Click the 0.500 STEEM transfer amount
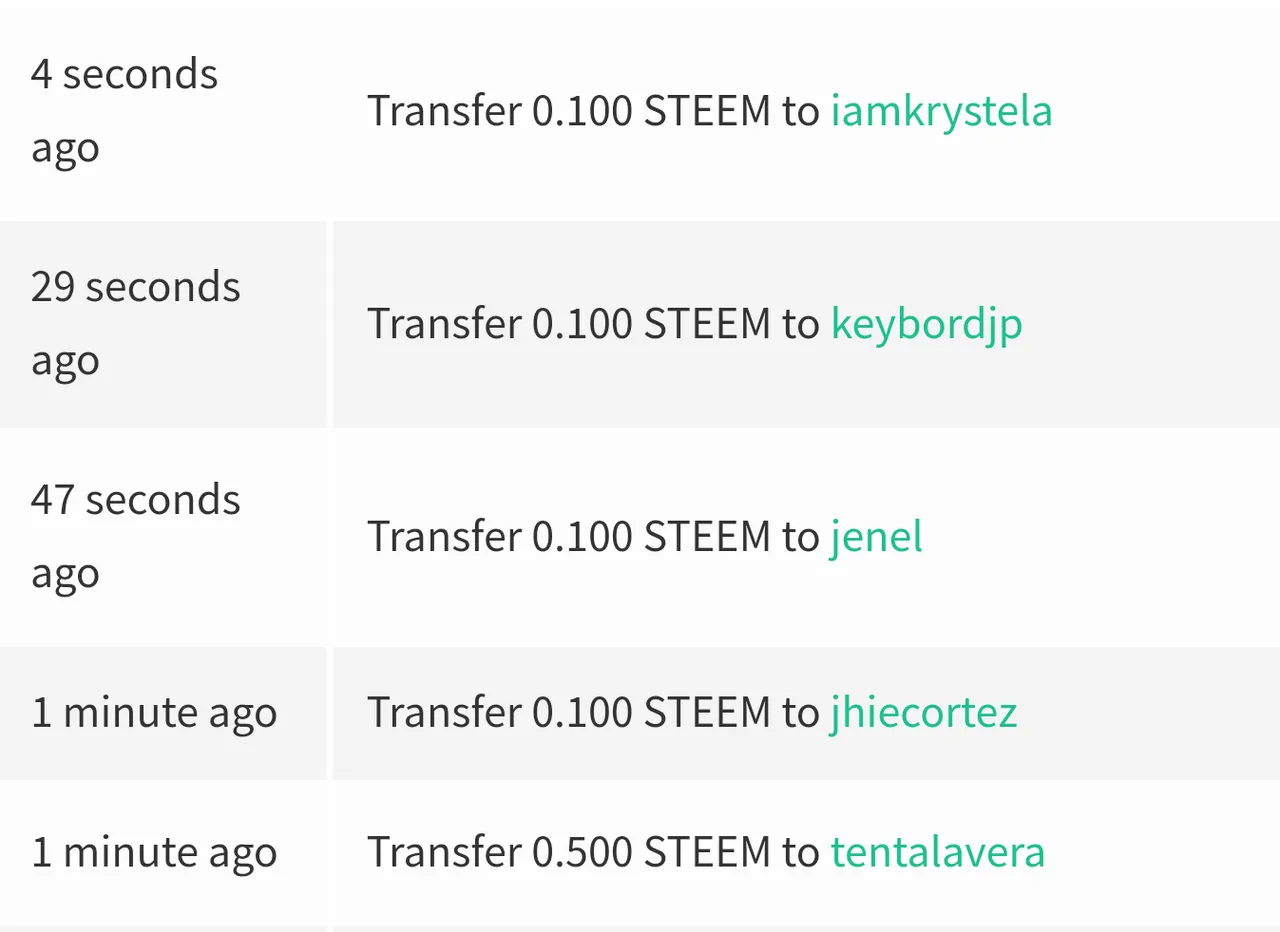 [581, 852]
